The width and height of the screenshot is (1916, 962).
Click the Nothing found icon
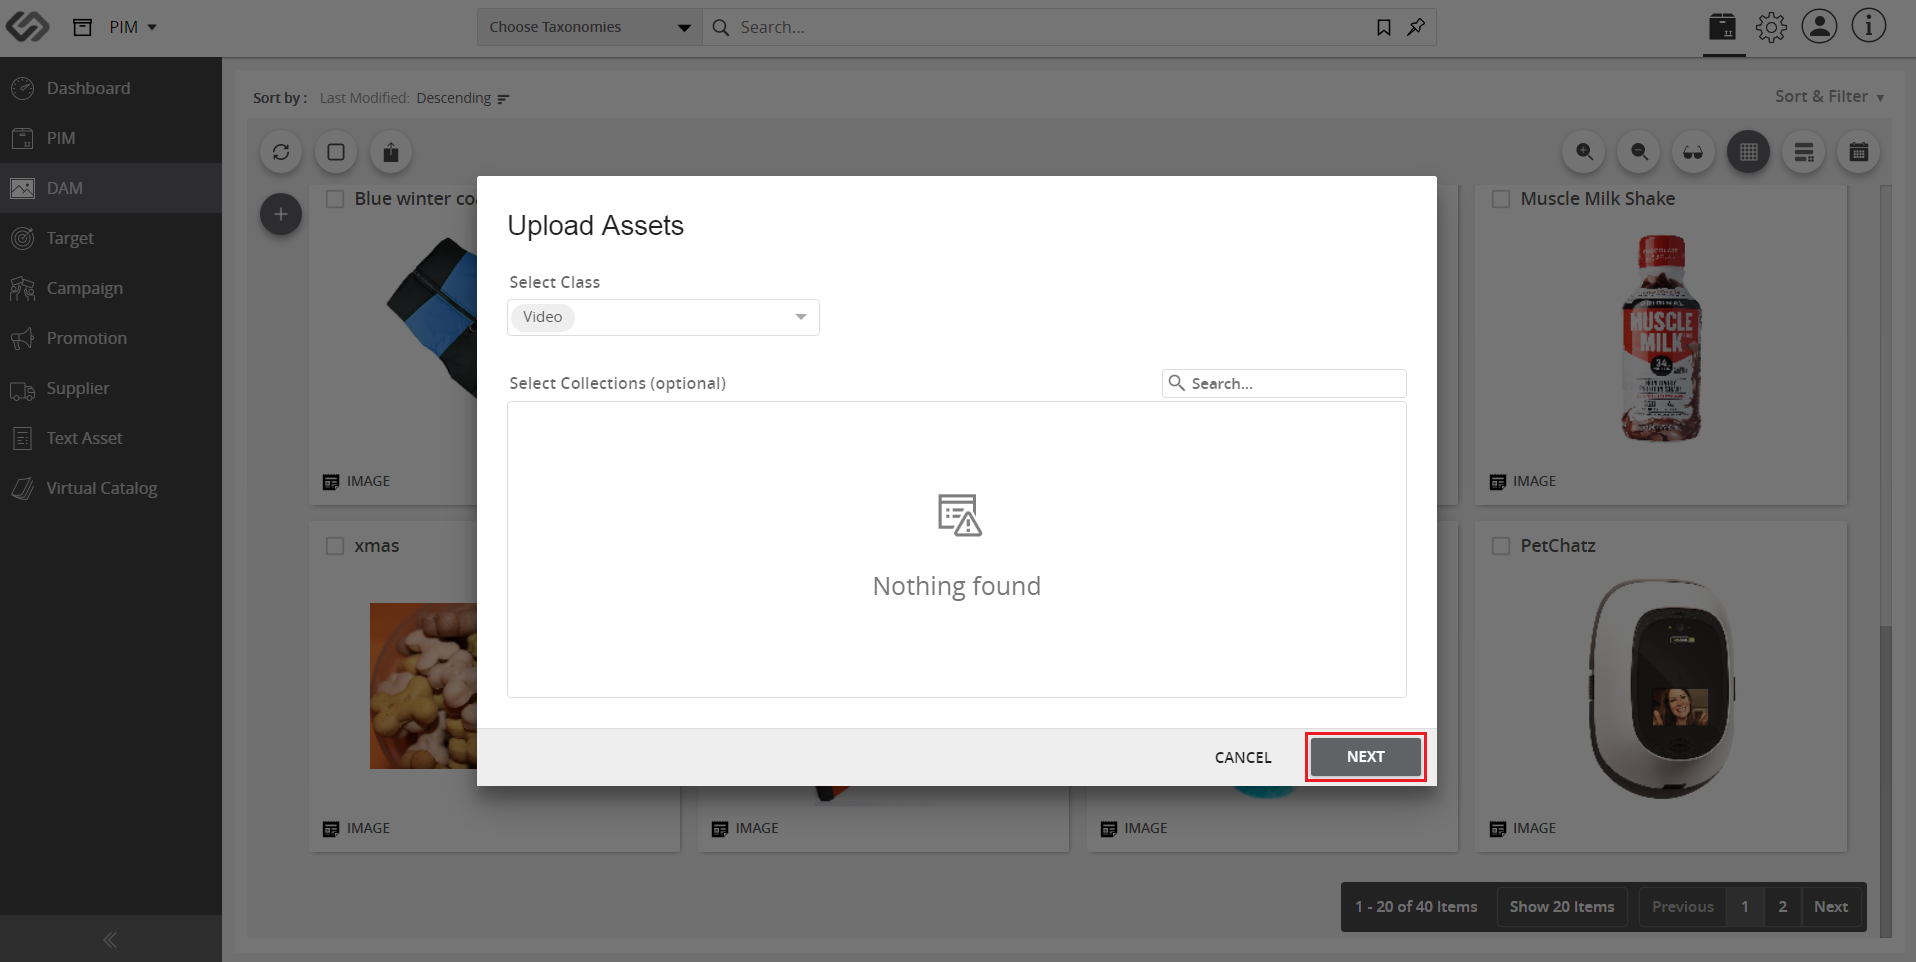point(959,515)
